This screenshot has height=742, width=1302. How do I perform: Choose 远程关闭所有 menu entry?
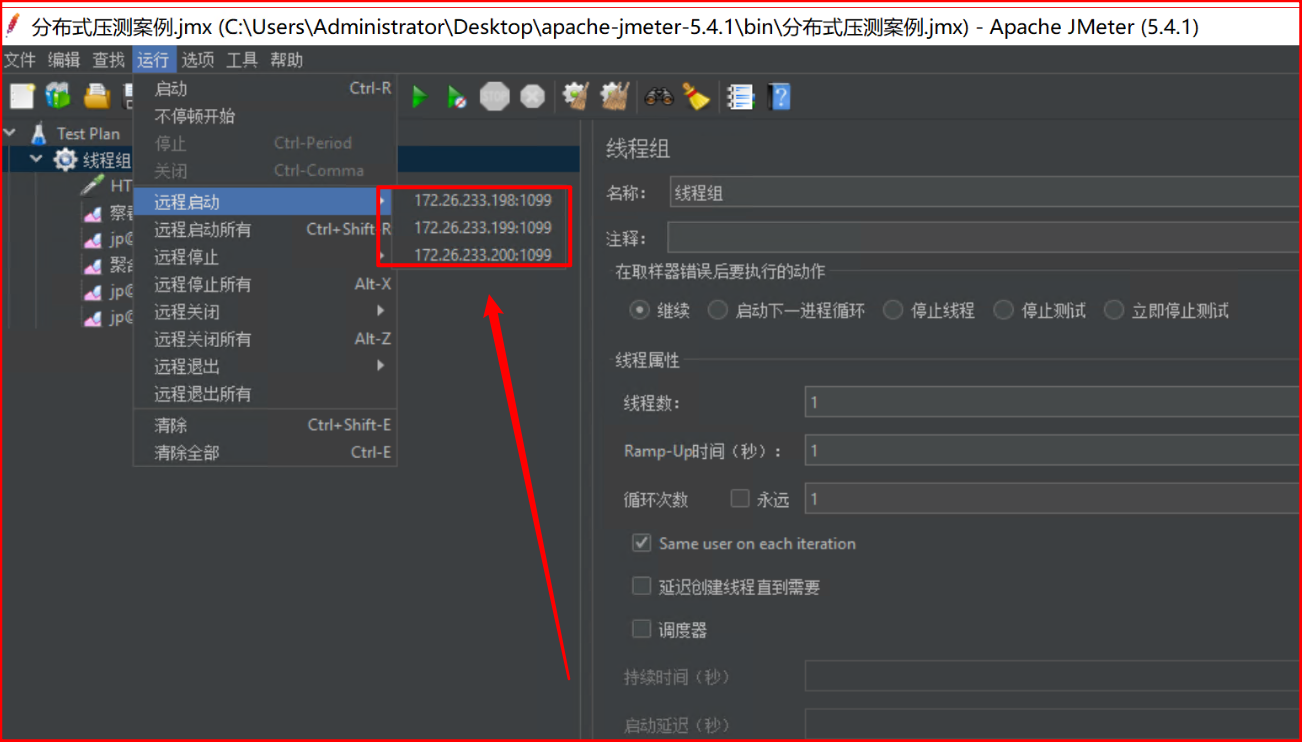265,339
